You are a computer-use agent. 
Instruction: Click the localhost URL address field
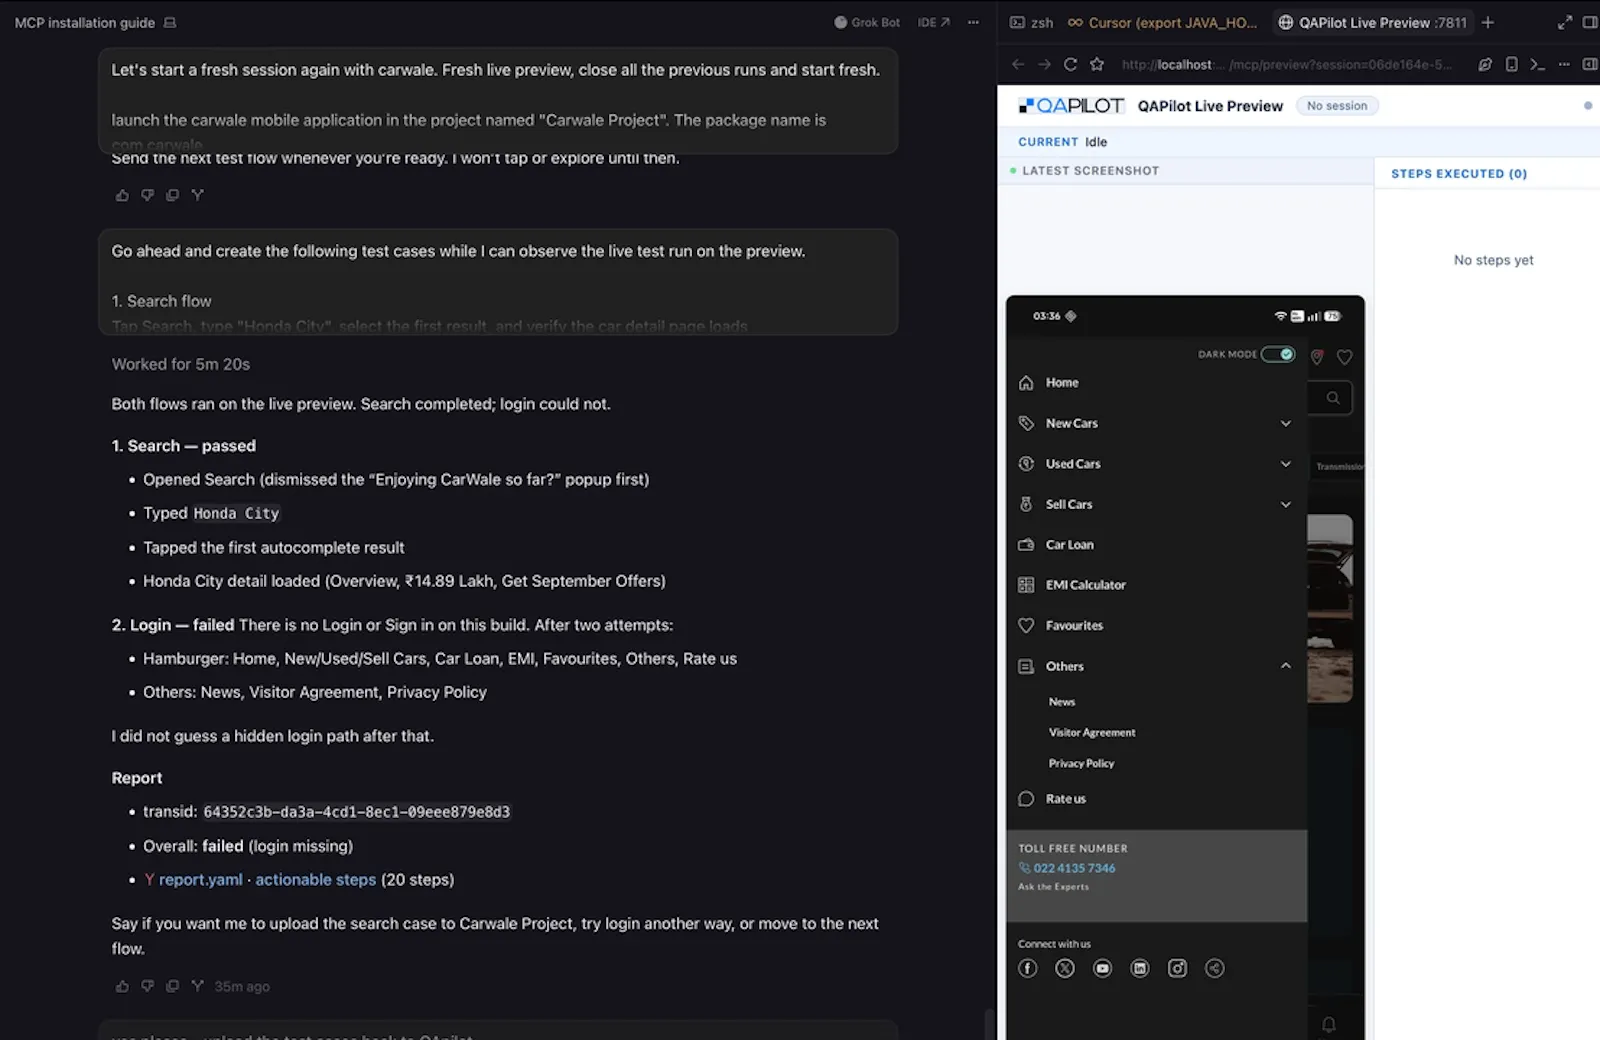click(1287, 64)
